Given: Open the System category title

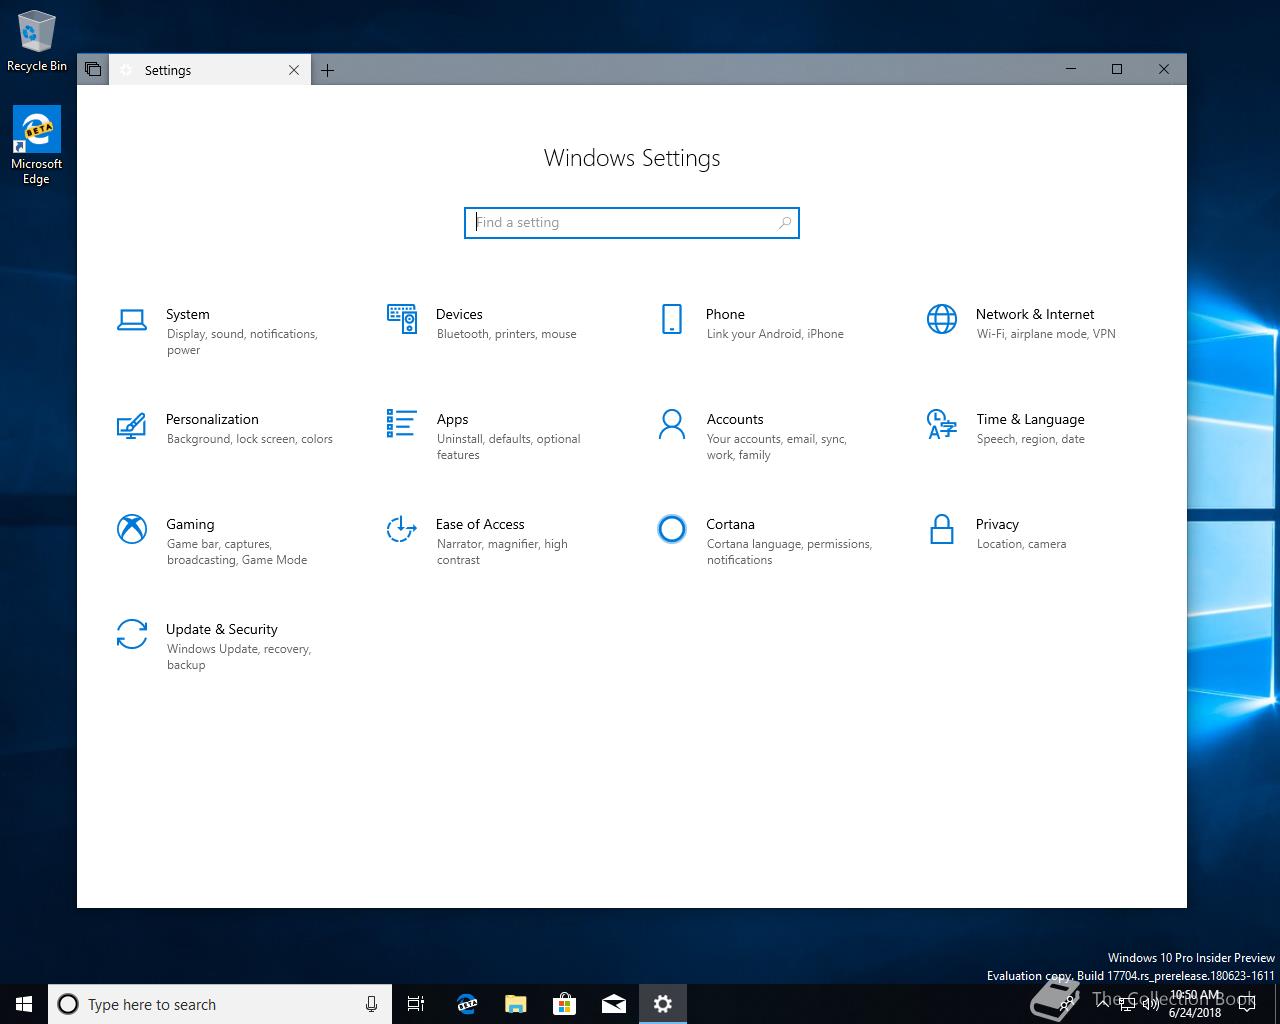Looking at the screenshot, I should [x=188, y=314].
